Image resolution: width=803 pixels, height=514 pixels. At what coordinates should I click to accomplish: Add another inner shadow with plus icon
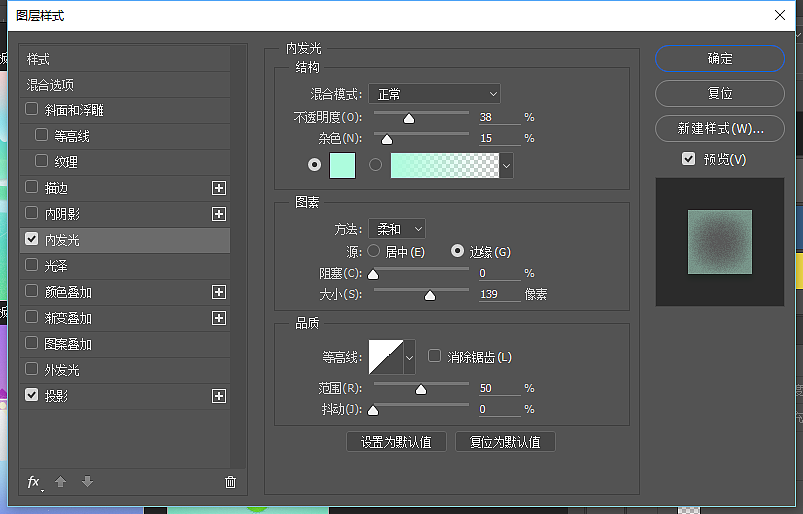coord(219,214)
